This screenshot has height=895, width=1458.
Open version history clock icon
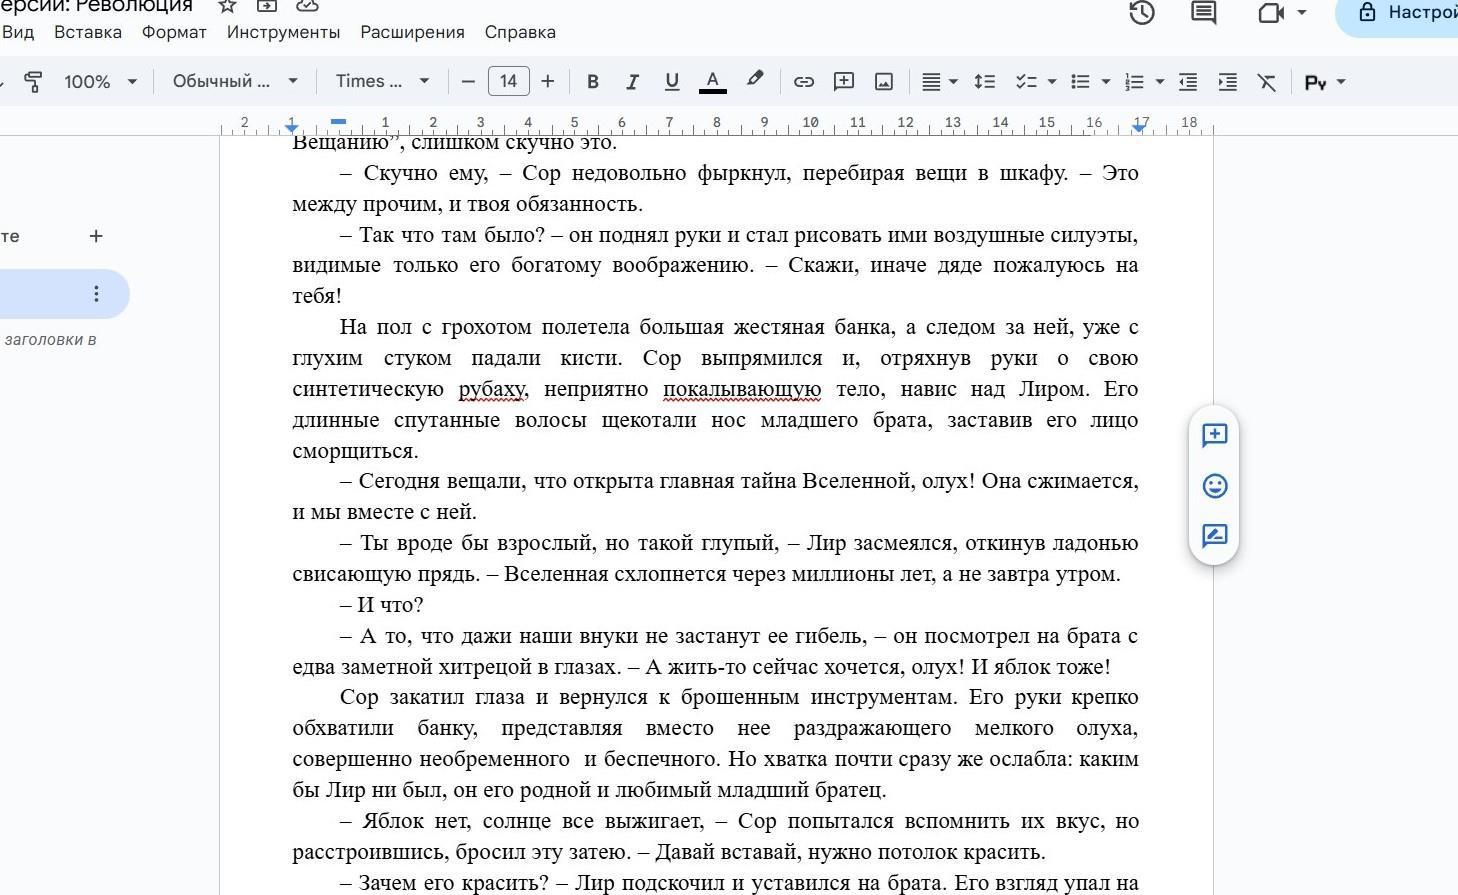coord(1142,13)
